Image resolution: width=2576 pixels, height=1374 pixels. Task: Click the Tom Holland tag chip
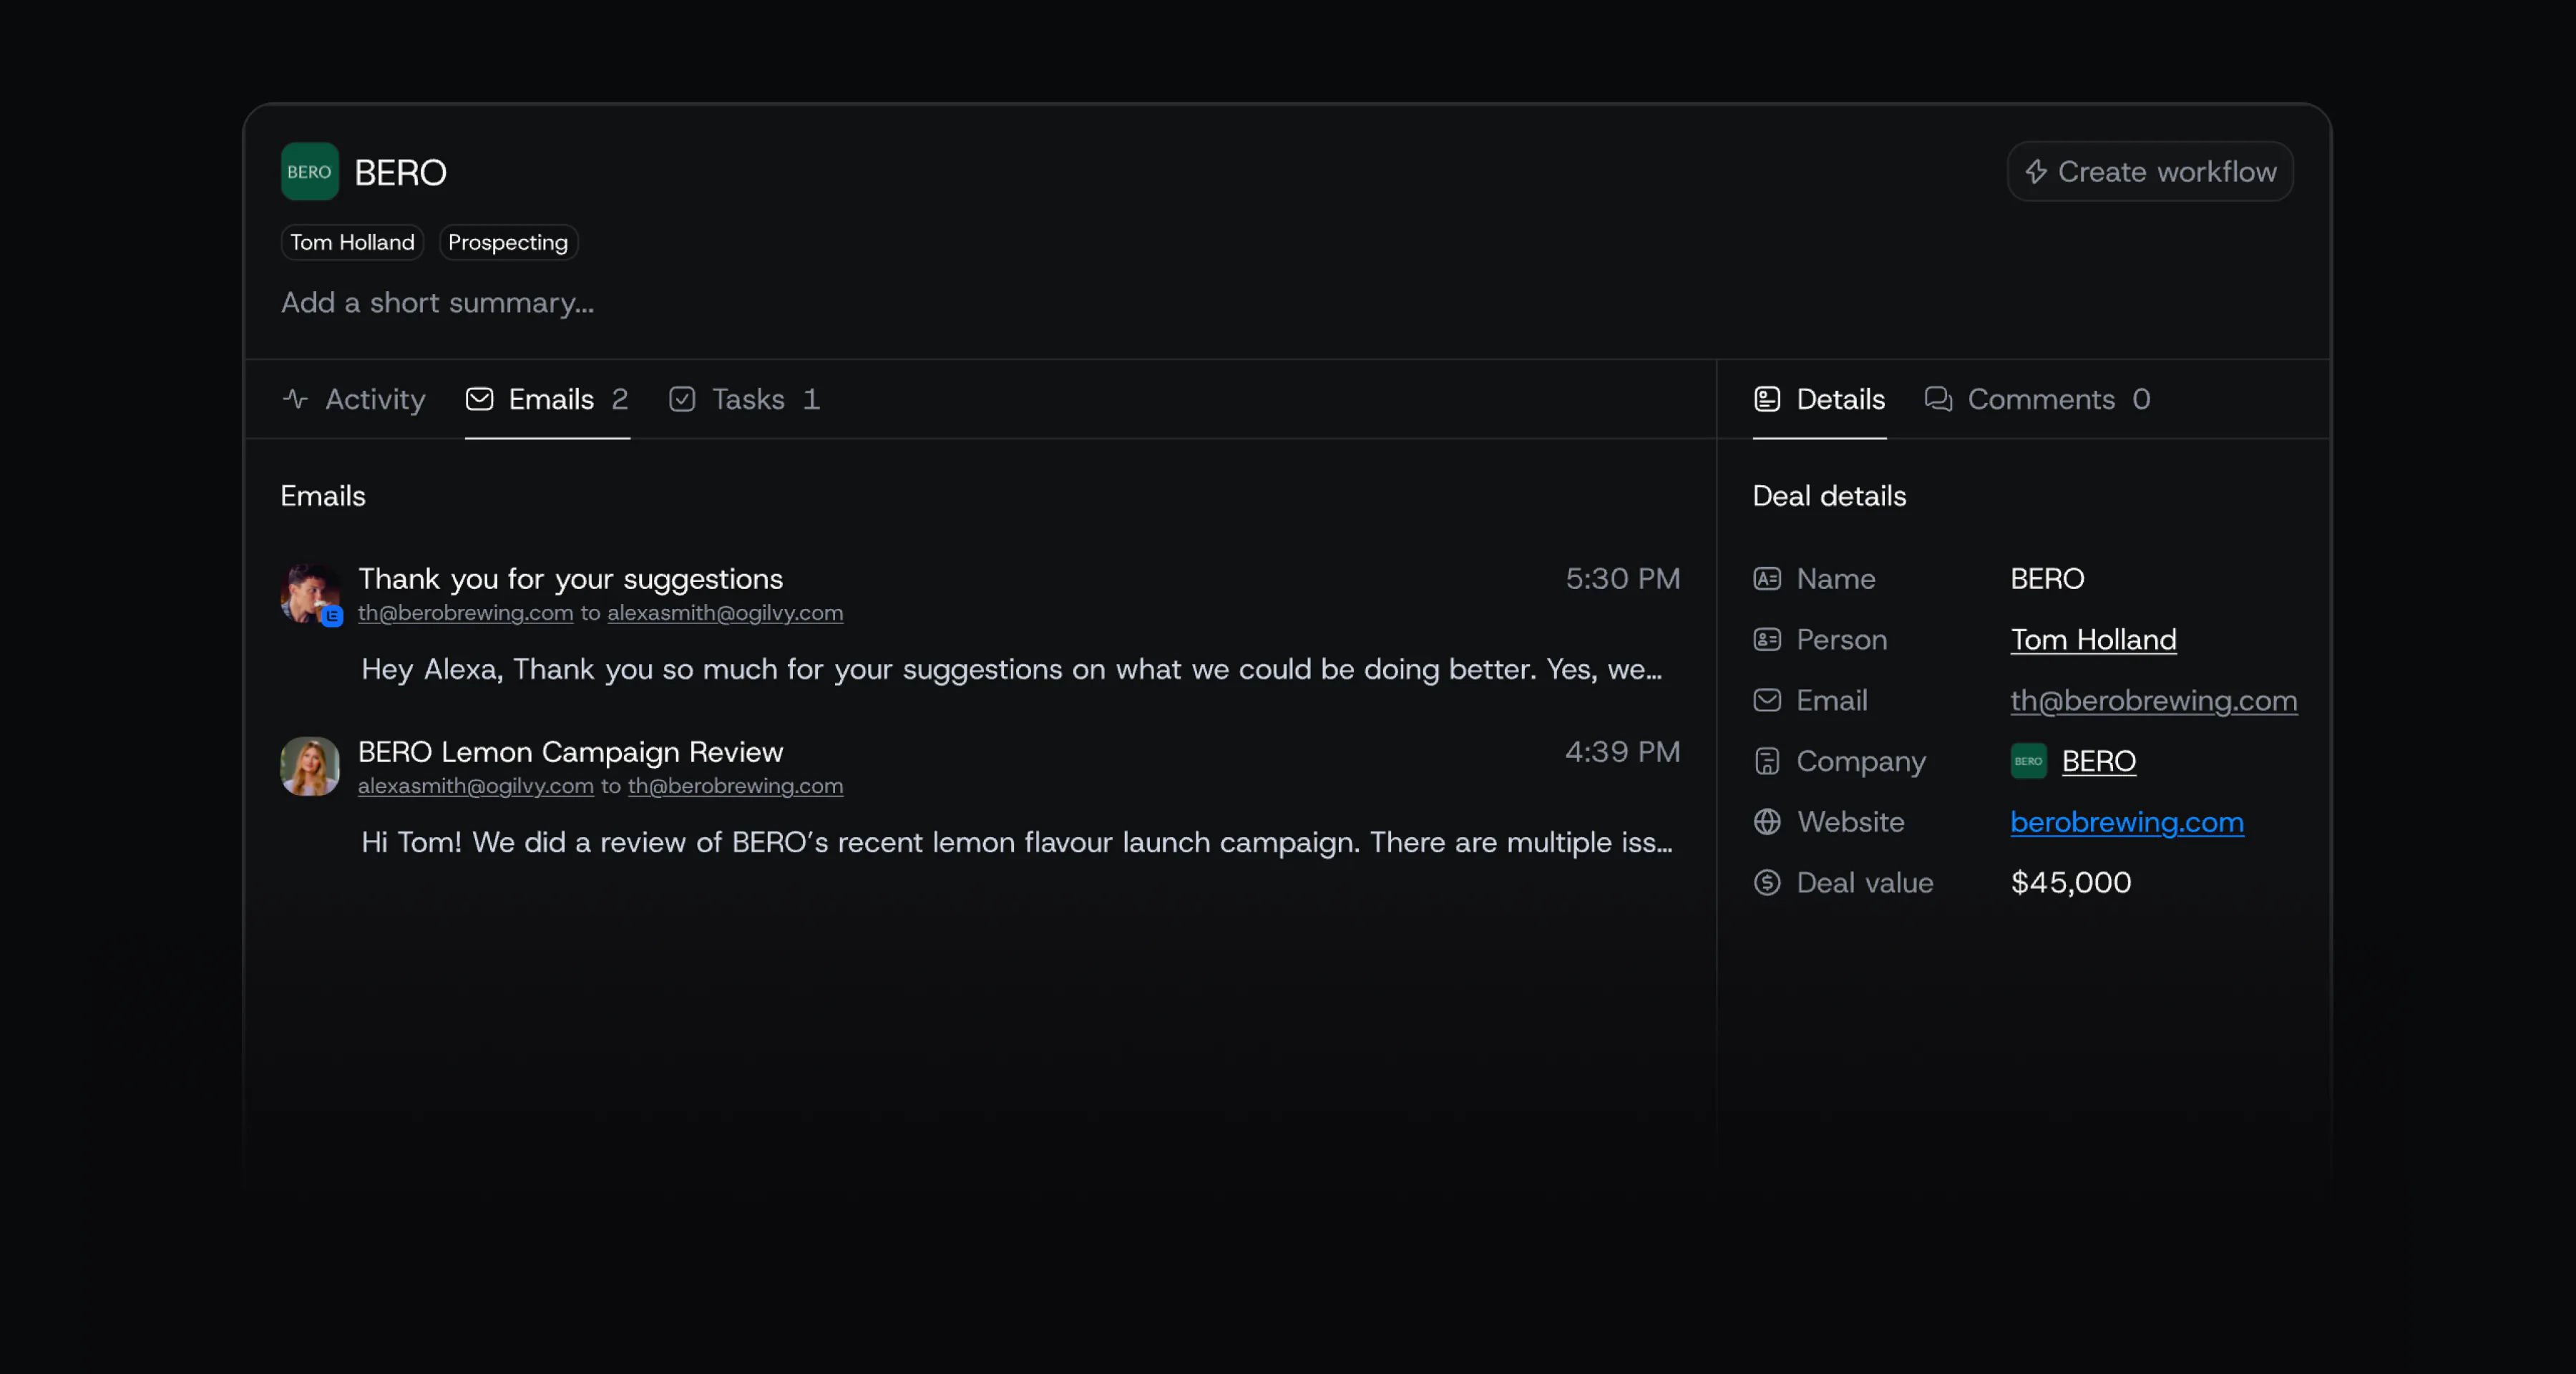[x=352, y=242]
